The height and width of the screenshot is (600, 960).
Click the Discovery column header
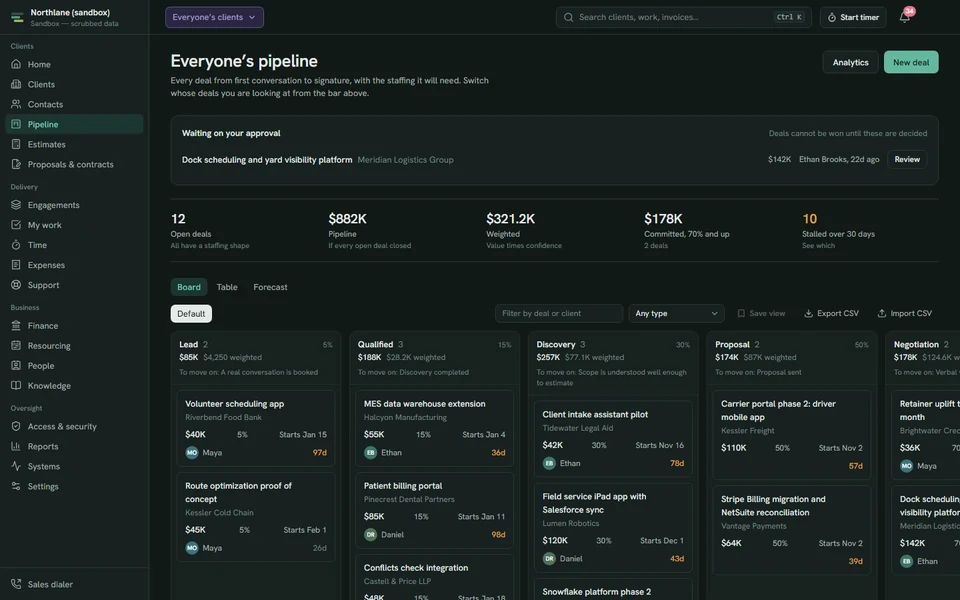613,363
